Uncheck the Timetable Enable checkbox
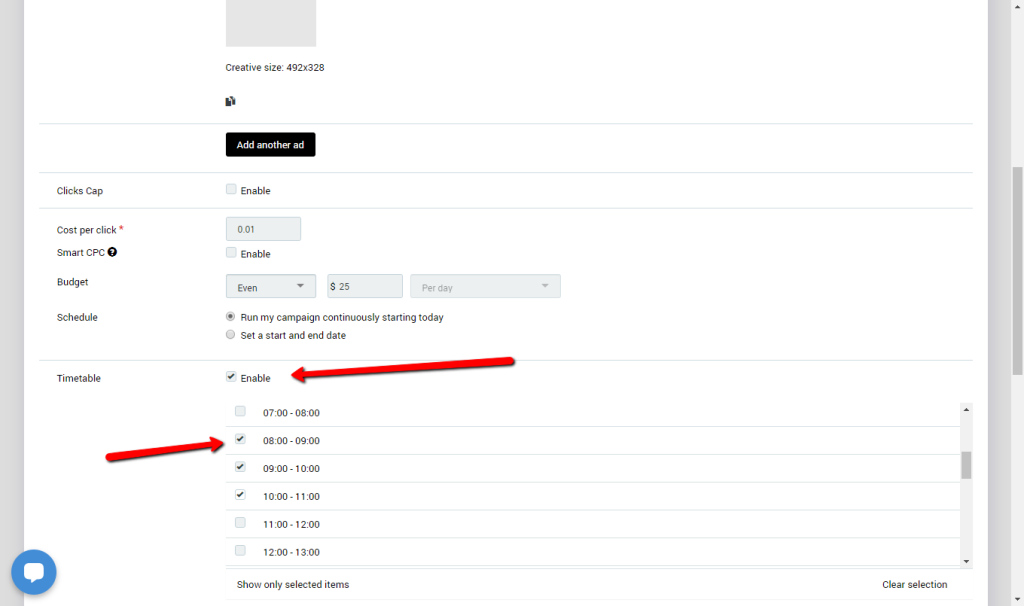This screenshot has height=606, width=1024. (232, 377)
